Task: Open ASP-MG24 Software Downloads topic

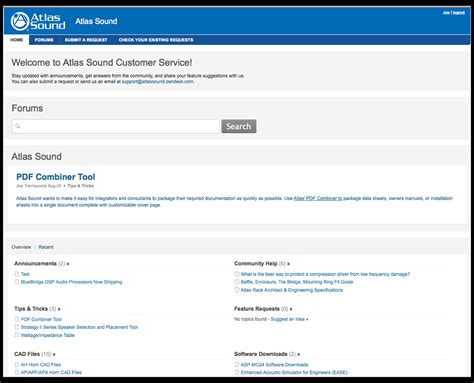Action: tap(274, 364)
